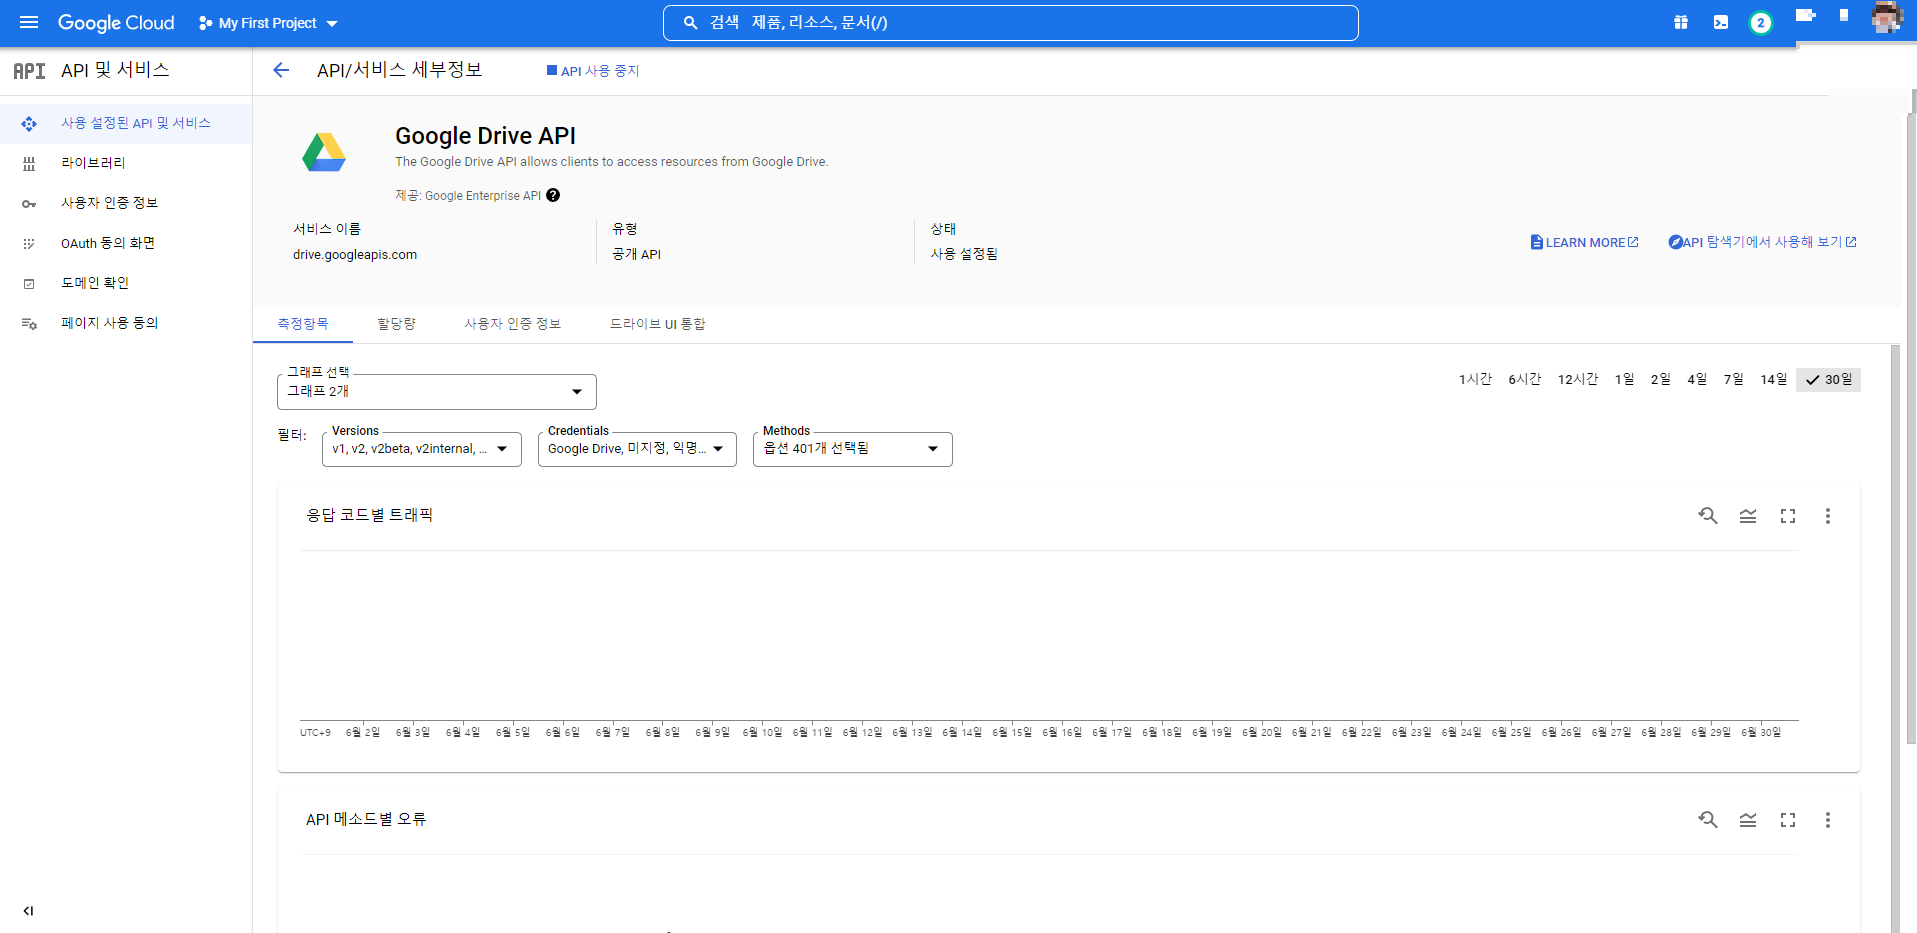1917x933 pixels.
Task: Switch to the 드라이브 UI 통합 tab
Action: click(658, 324)
